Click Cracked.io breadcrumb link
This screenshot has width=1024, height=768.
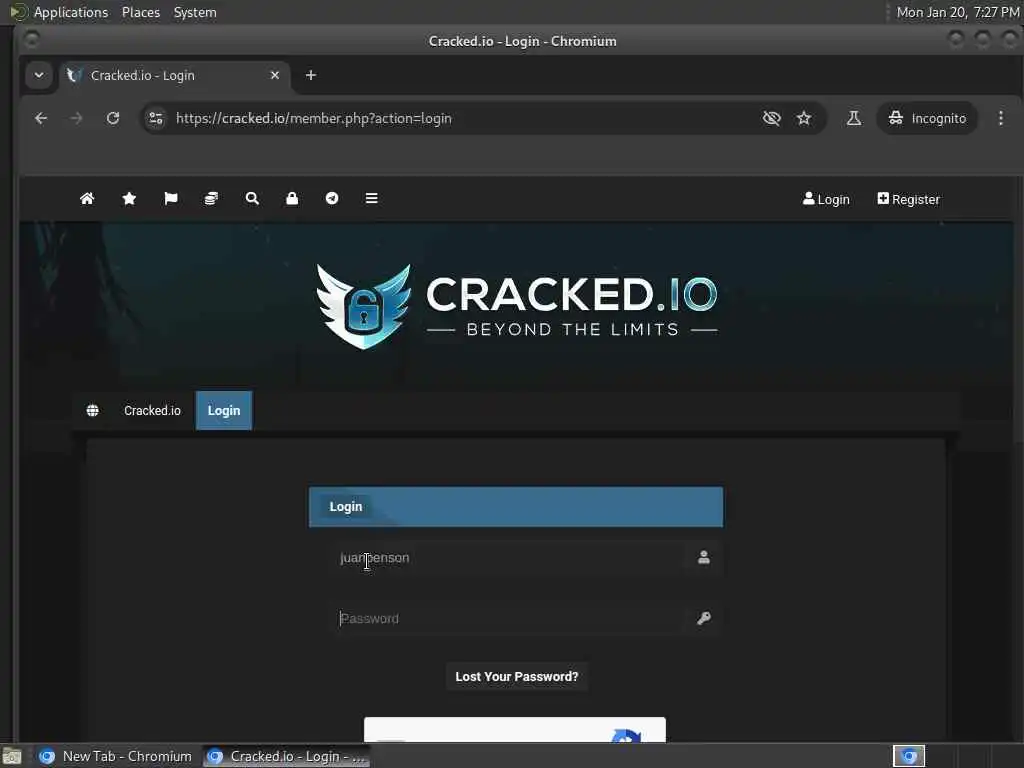tap(152, 410)
